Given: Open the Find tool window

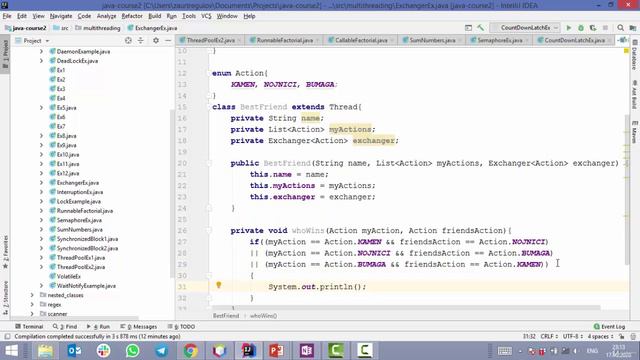Looking at the screenshot, I should [65, 327].
